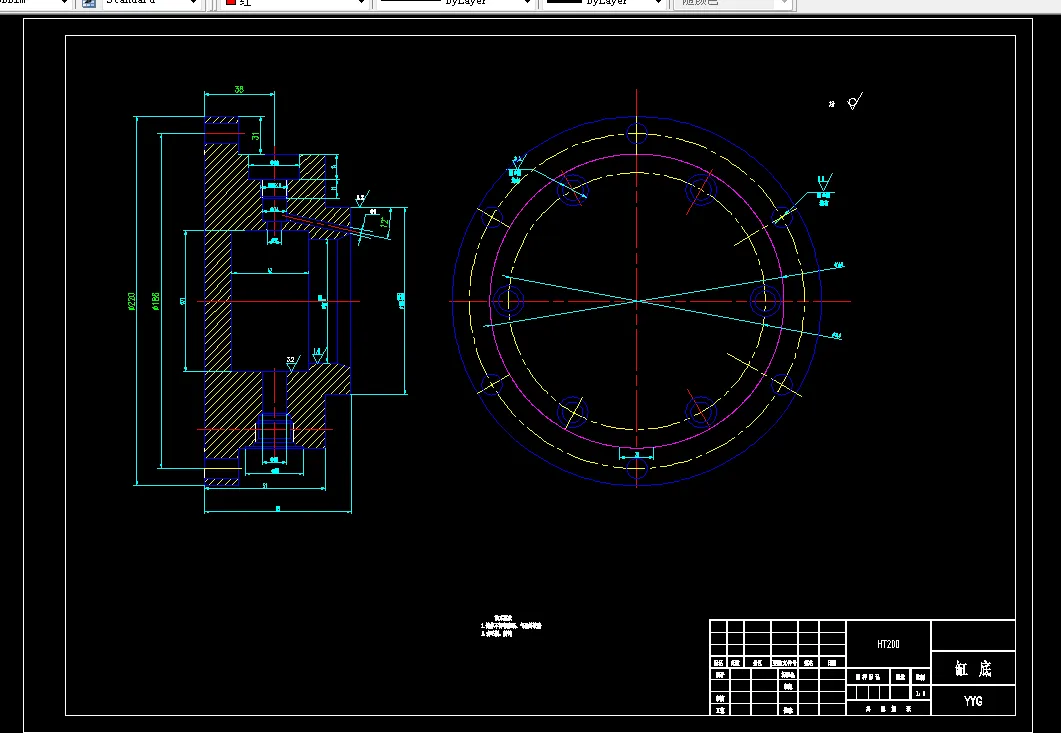Select the ø220 diameter dimension text
The width and height of the screenshot is (1061, 733).
pos(131,301)
